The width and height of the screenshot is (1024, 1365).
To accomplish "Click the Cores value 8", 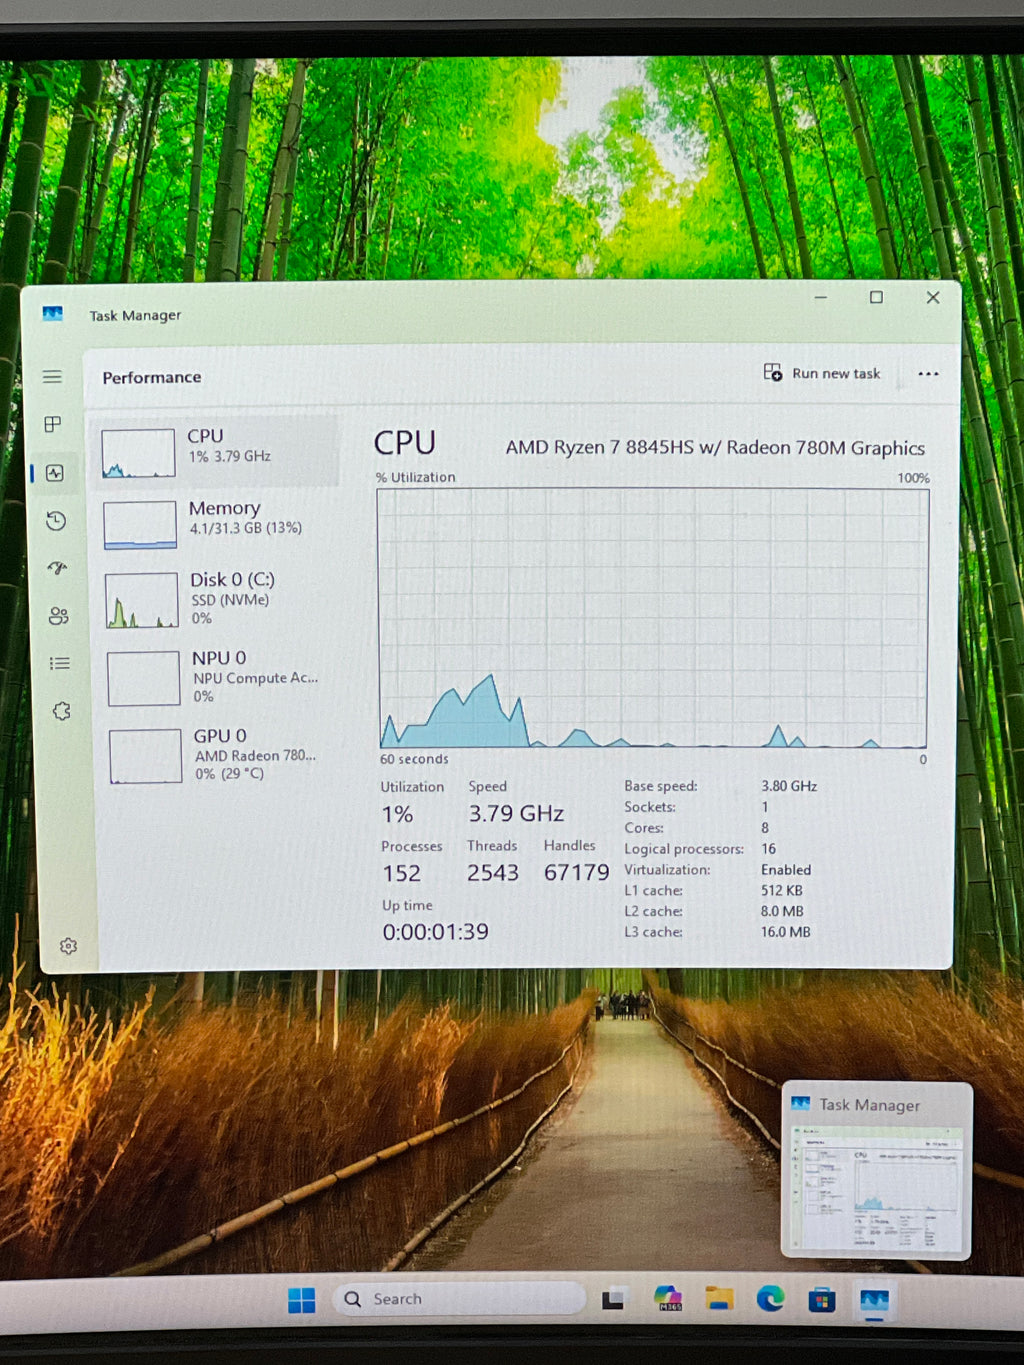I will 765,828.
